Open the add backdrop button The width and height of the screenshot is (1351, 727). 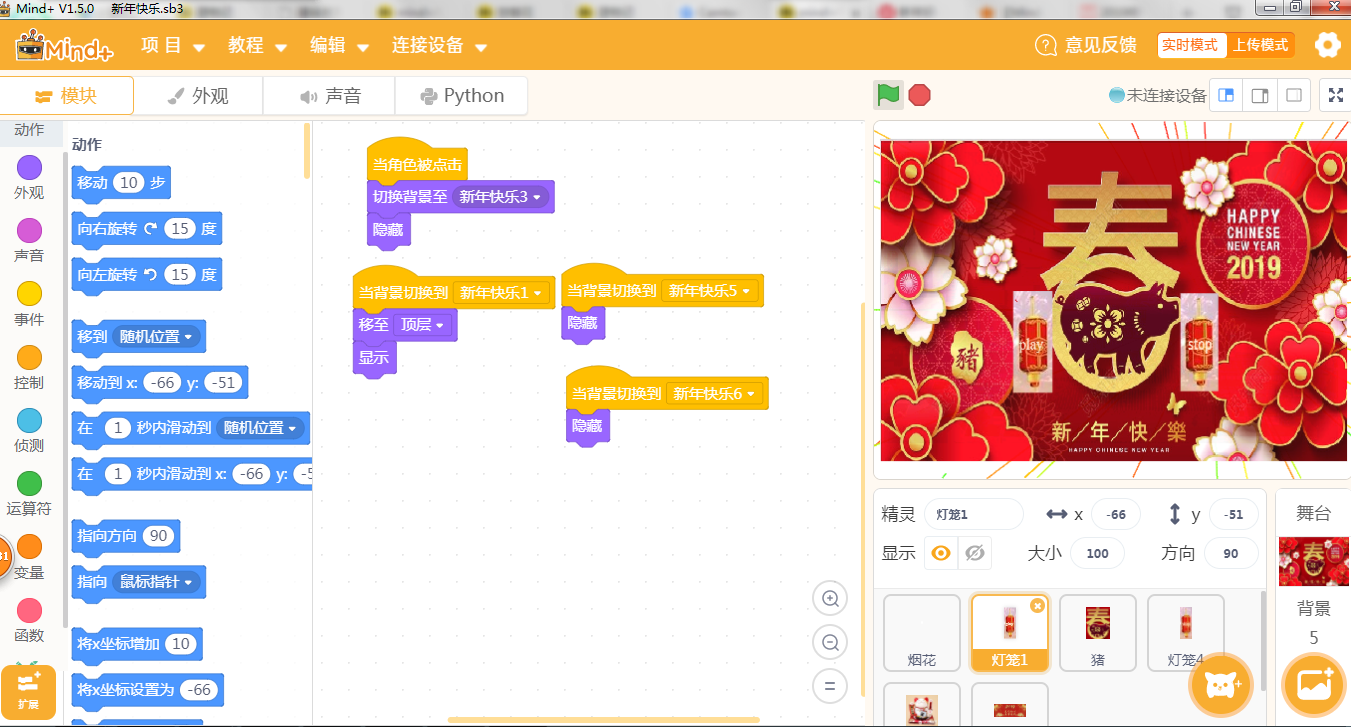[1314, 685]
